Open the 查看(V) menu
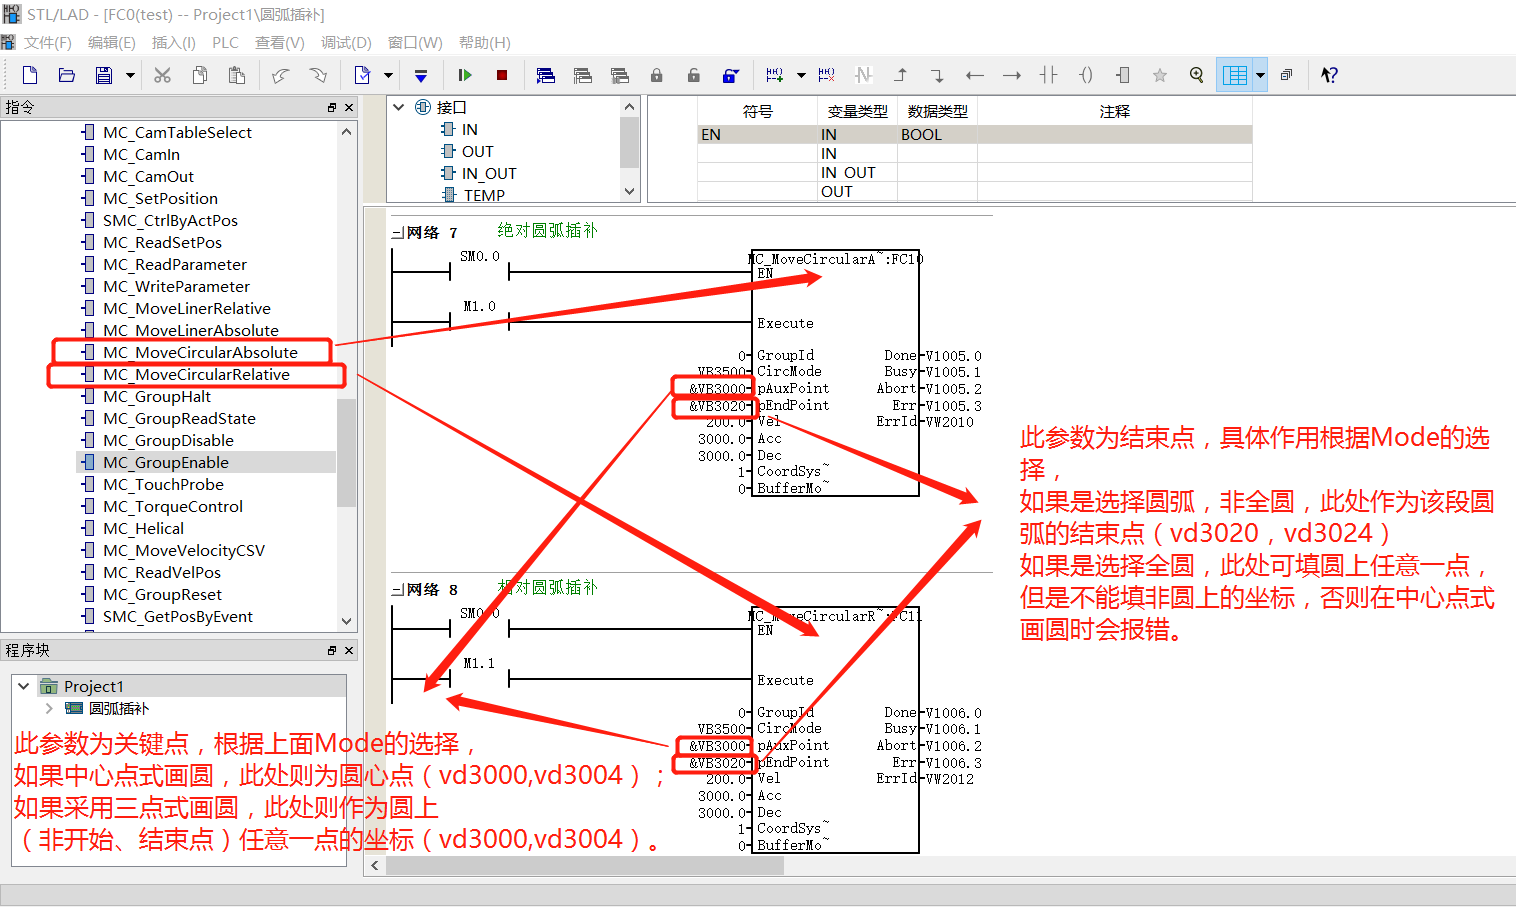Image resolution: width=1516 pixels, height=907 pixels. (x=280, y=43)
